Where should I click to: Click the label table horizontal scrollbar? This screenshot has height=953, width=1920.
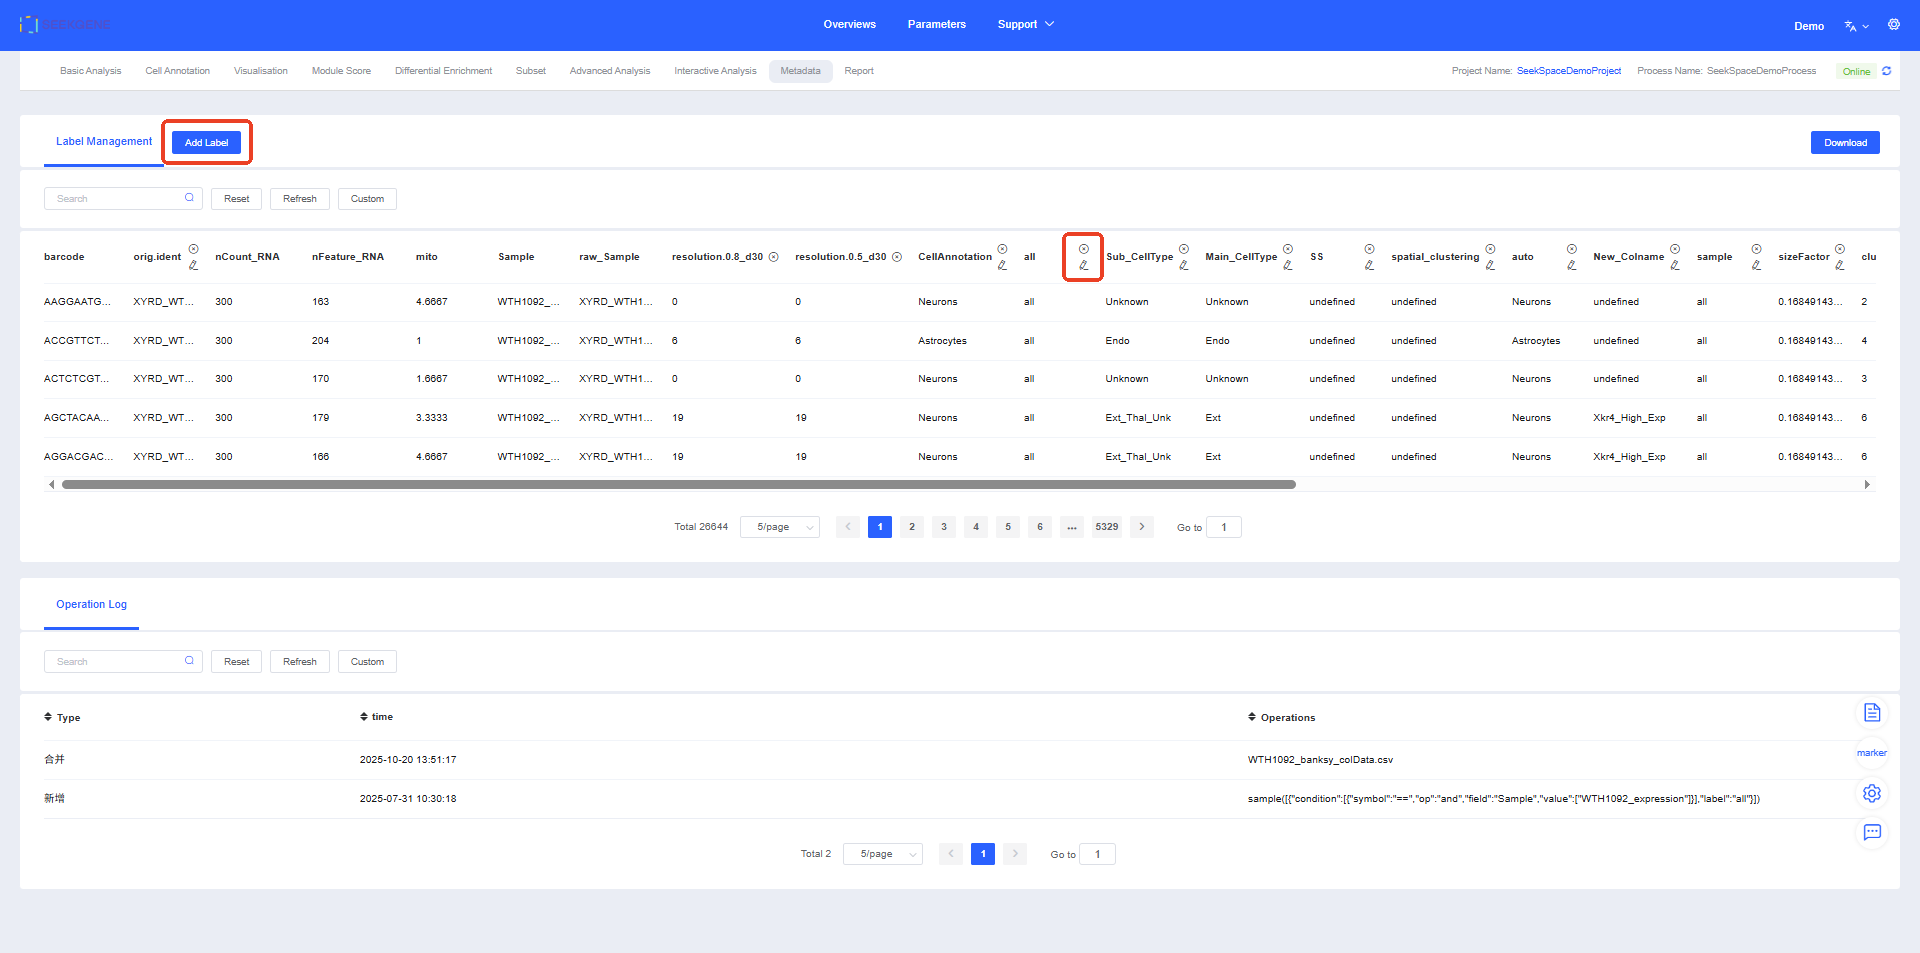678,485
